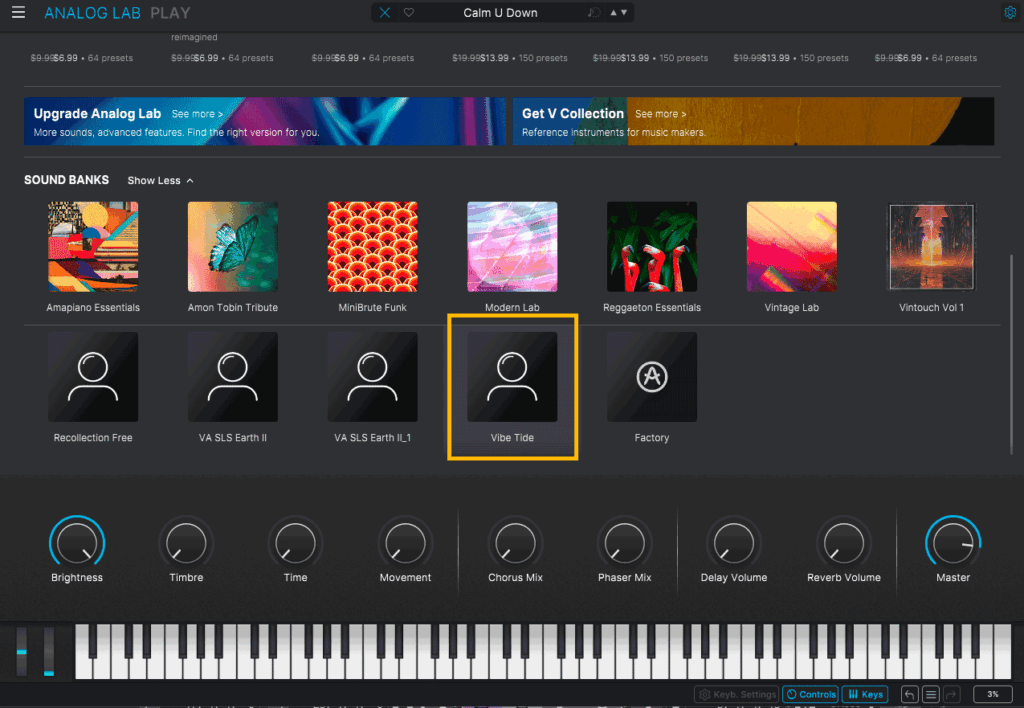Click the redo arrow in bottom bar
Viewport: 1024px width, 708px height.
click(x=952, y=694)
